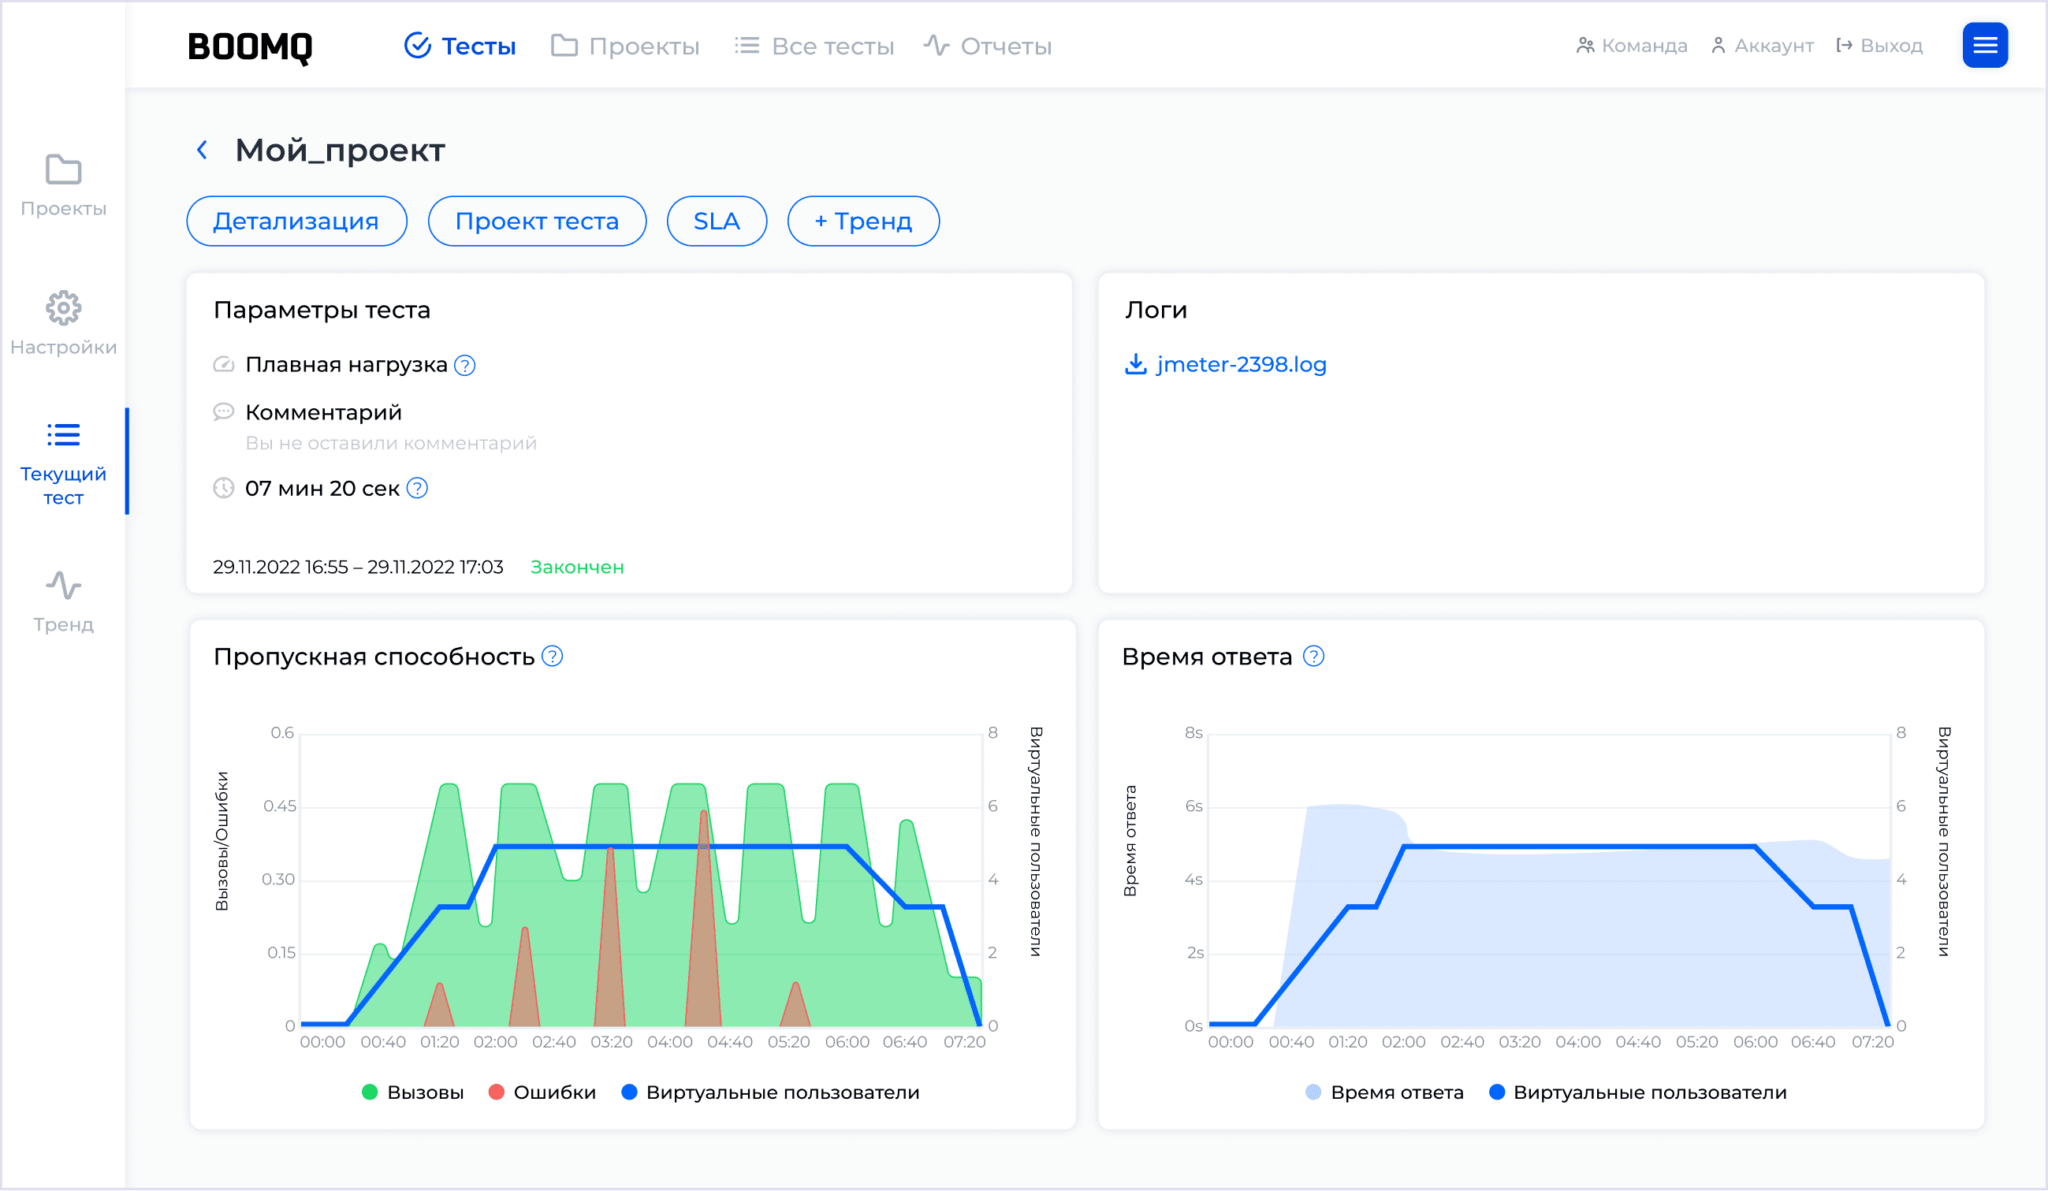
Task: Open help icon for Пропускная способность chart
Action: [x=552, y=656]
